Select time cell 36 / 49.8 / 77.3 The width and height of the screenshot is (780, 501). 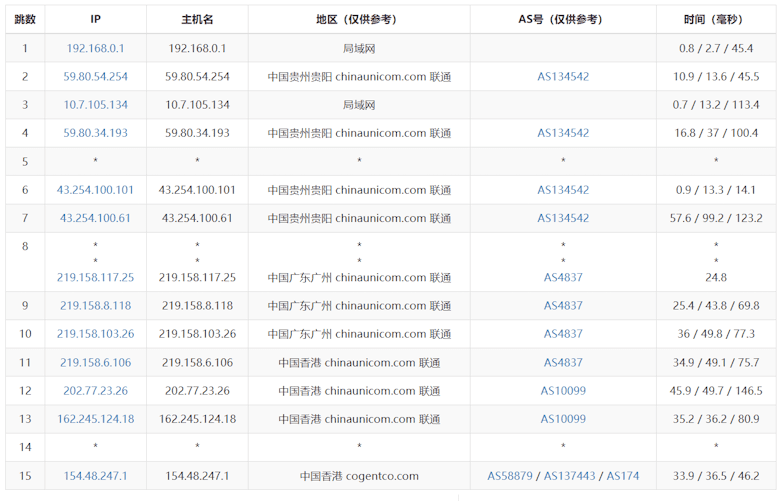(x=716, y=334)
